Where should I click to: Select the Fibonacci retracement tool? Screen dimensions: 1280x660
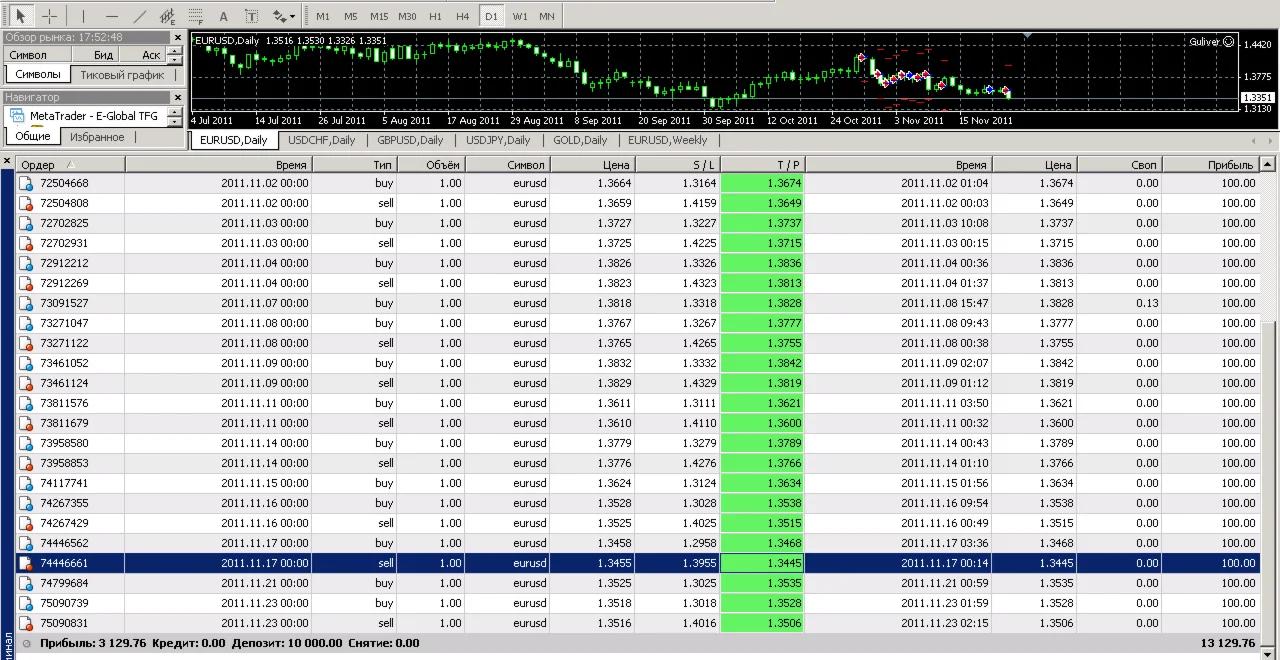(x=196, y=16)
